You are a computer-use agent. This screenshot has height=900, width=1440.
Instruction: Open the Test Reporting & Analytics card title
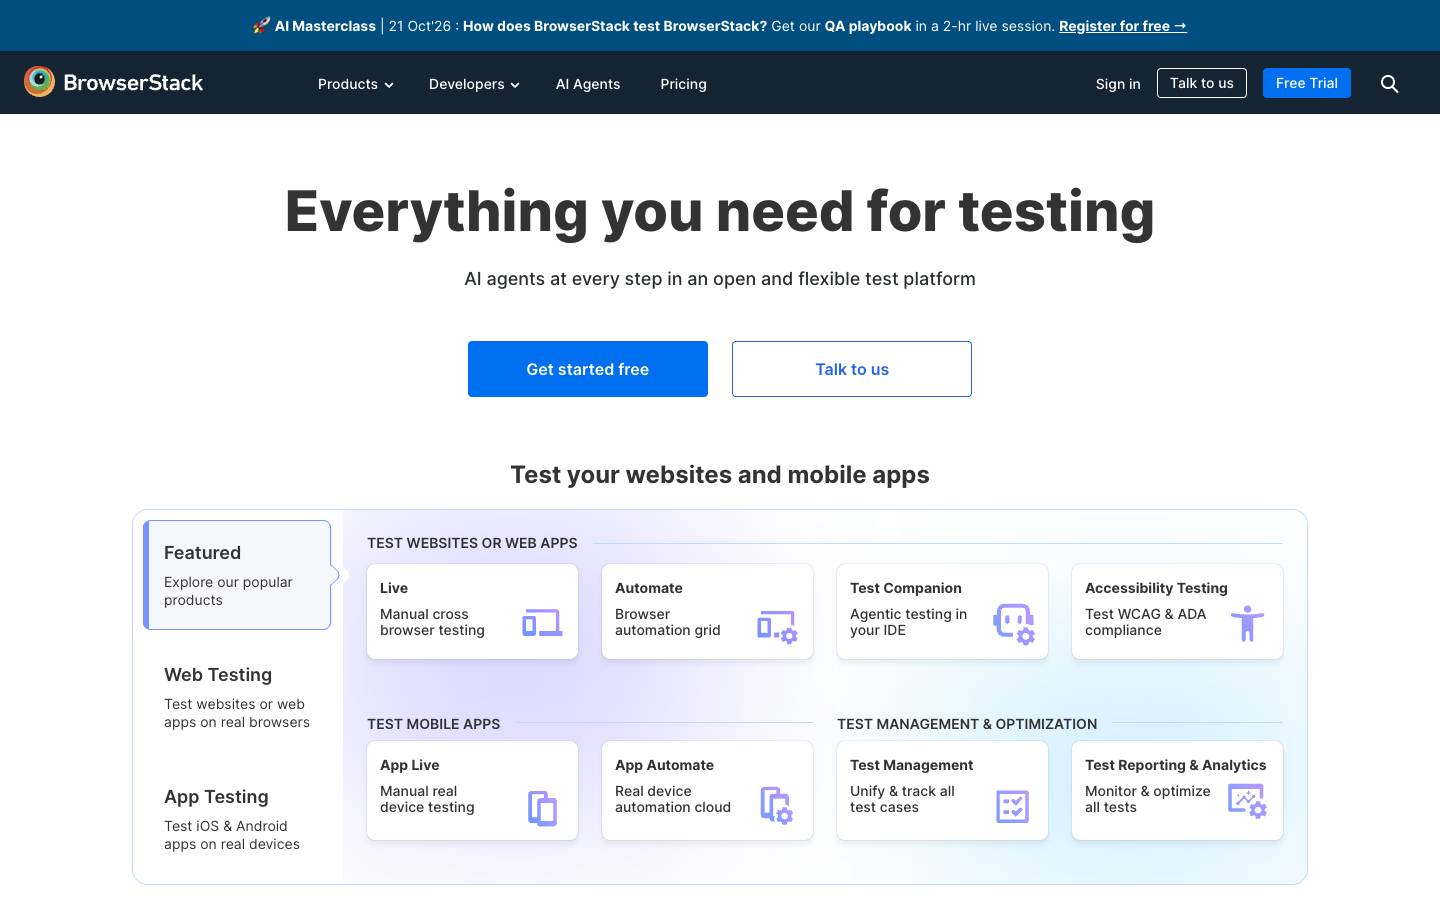tap(1176, 765)
